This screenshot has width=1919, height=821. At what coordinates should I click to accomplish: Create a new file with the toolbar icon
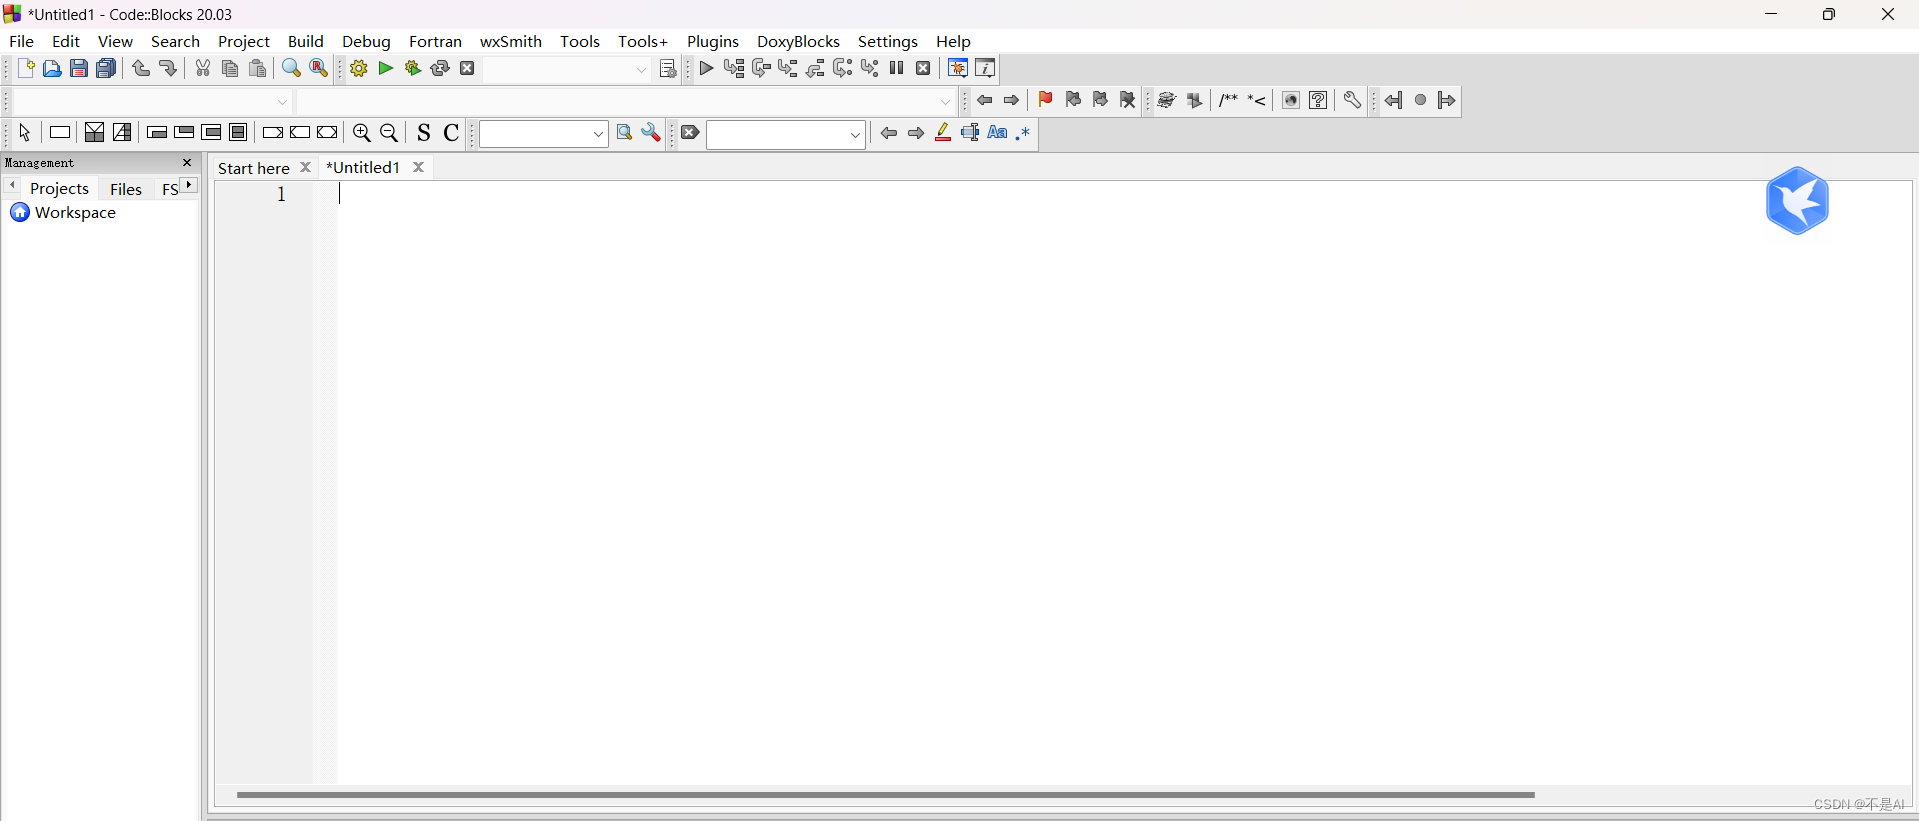(x=26, y=69)
